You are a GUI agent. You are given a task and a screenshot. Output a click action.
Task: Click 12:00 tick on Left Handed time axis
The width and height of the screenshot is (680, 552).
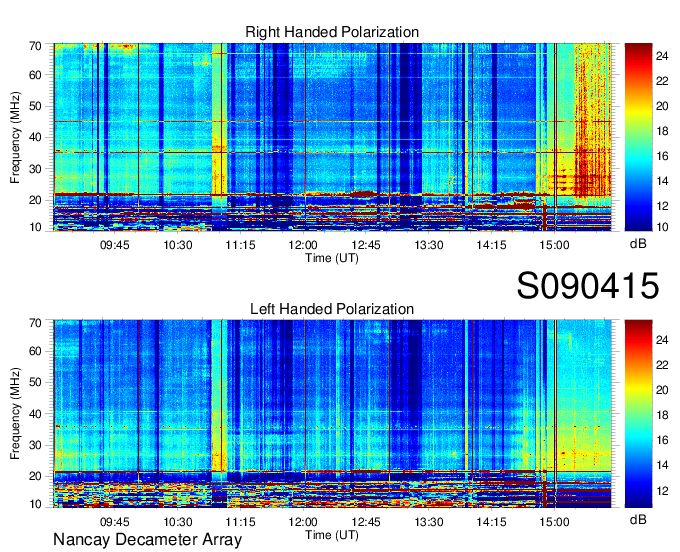point(303,522)
